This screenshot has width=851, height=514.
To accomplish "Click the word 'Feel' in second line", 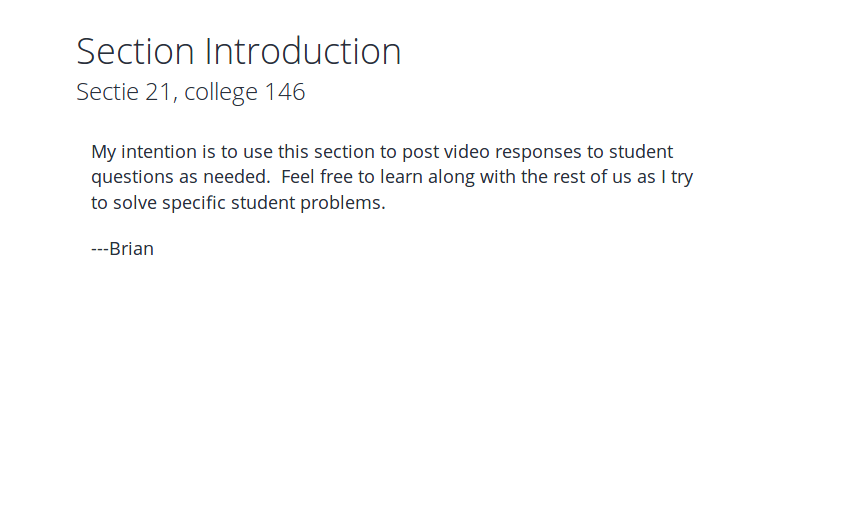I will [x=298, y=177].
